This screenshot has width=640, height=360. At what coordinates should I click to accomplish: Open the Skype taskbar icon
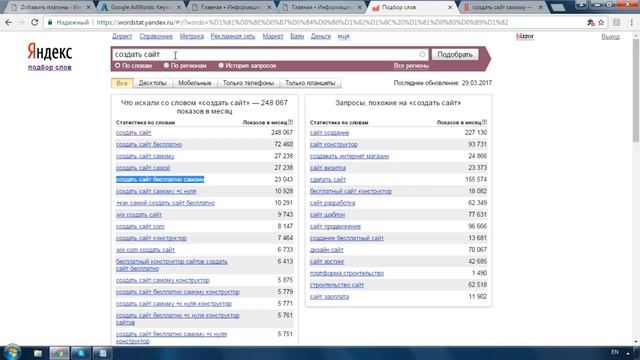coord(81,353)
